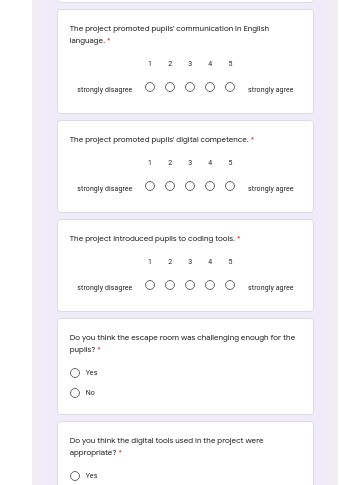The image size is (363, 485).
Task: Pick rating 5 for coding tools question
Action: (x=230, y=285)
